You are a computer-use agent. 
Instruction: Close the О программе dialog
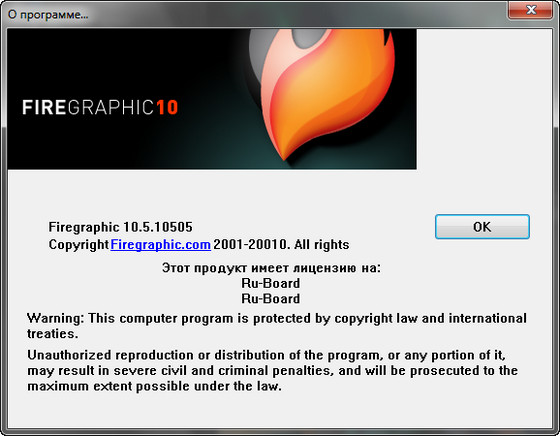530,10
